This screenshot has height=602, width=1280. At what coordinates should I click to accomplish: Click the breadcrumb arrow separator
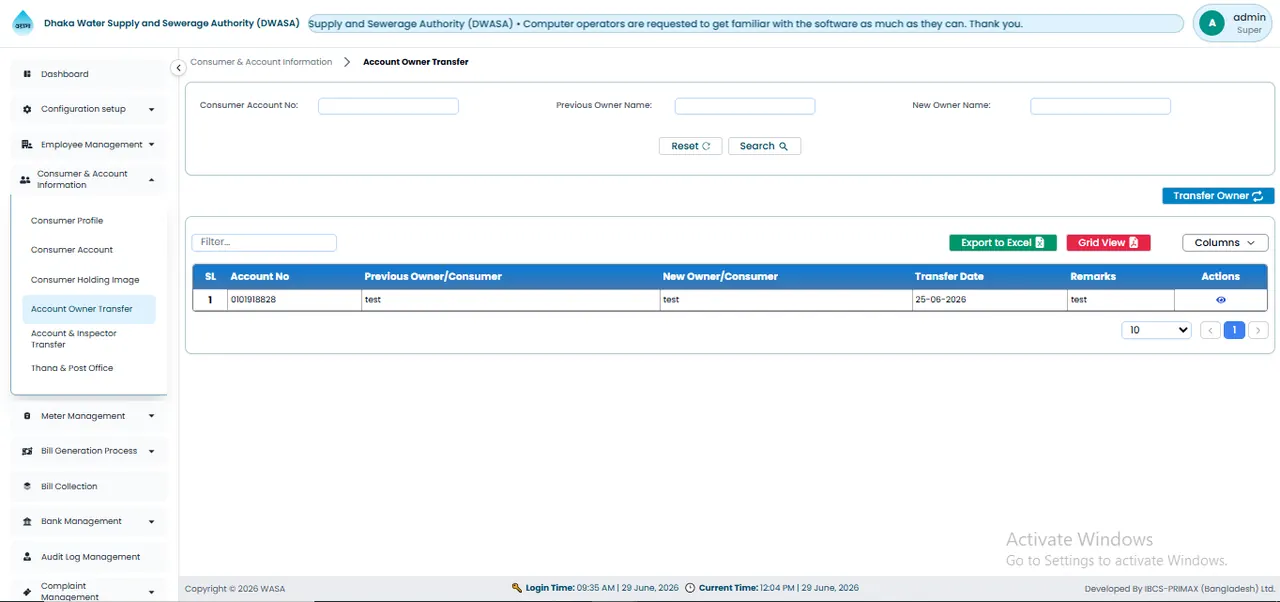347,62
